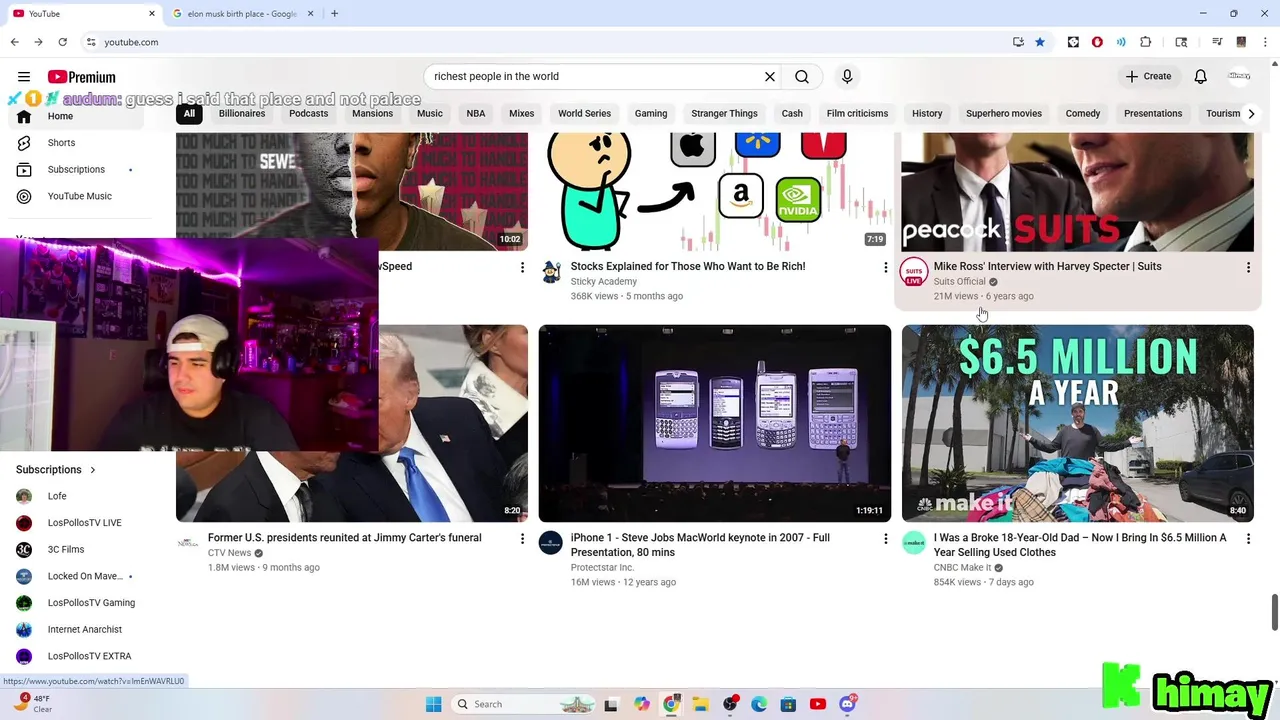Open options for Jimmy Carter's funeral video
The image size is (1280, 720).
[x=522, y=538]
